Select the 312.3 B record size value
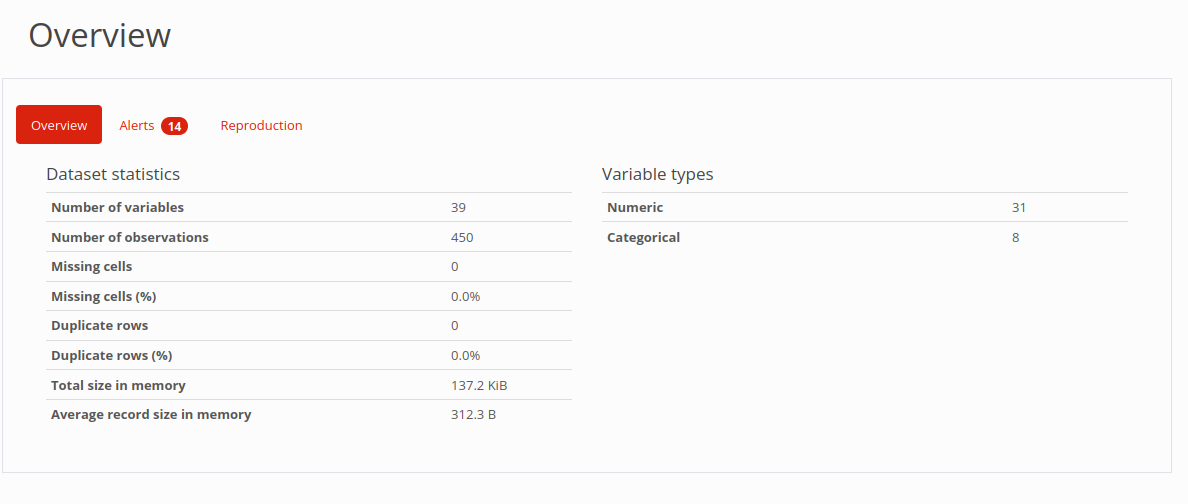Screen dimensions: 1188x504 coord(473,414)
